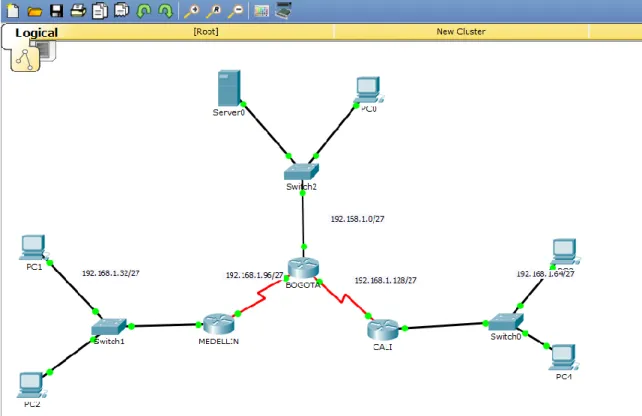
Task: Click the Redo arrow icon
Action: (x=165, y=11)
